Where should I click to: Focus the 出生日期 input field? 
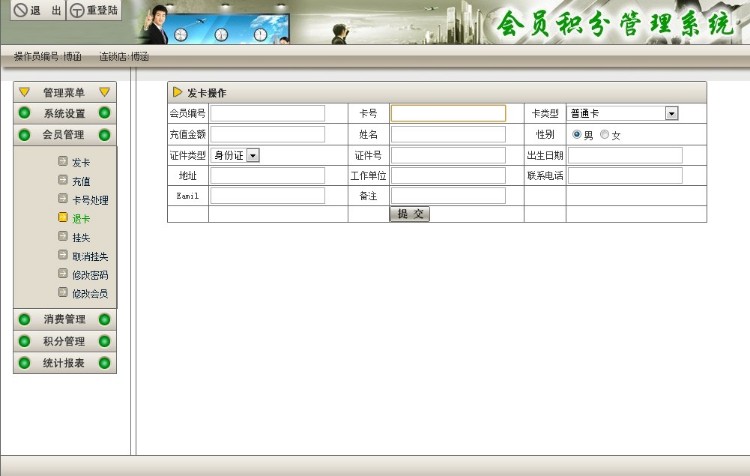pos(625,155)
